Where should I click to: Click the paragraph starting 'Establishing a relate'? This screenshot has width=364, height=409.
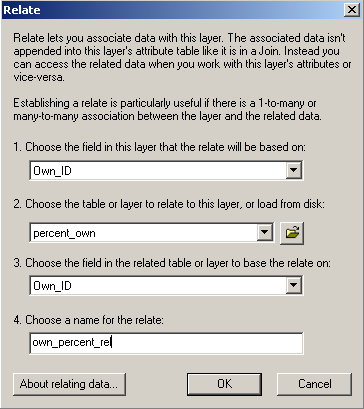pyautogui.click(x=165, y=110)
